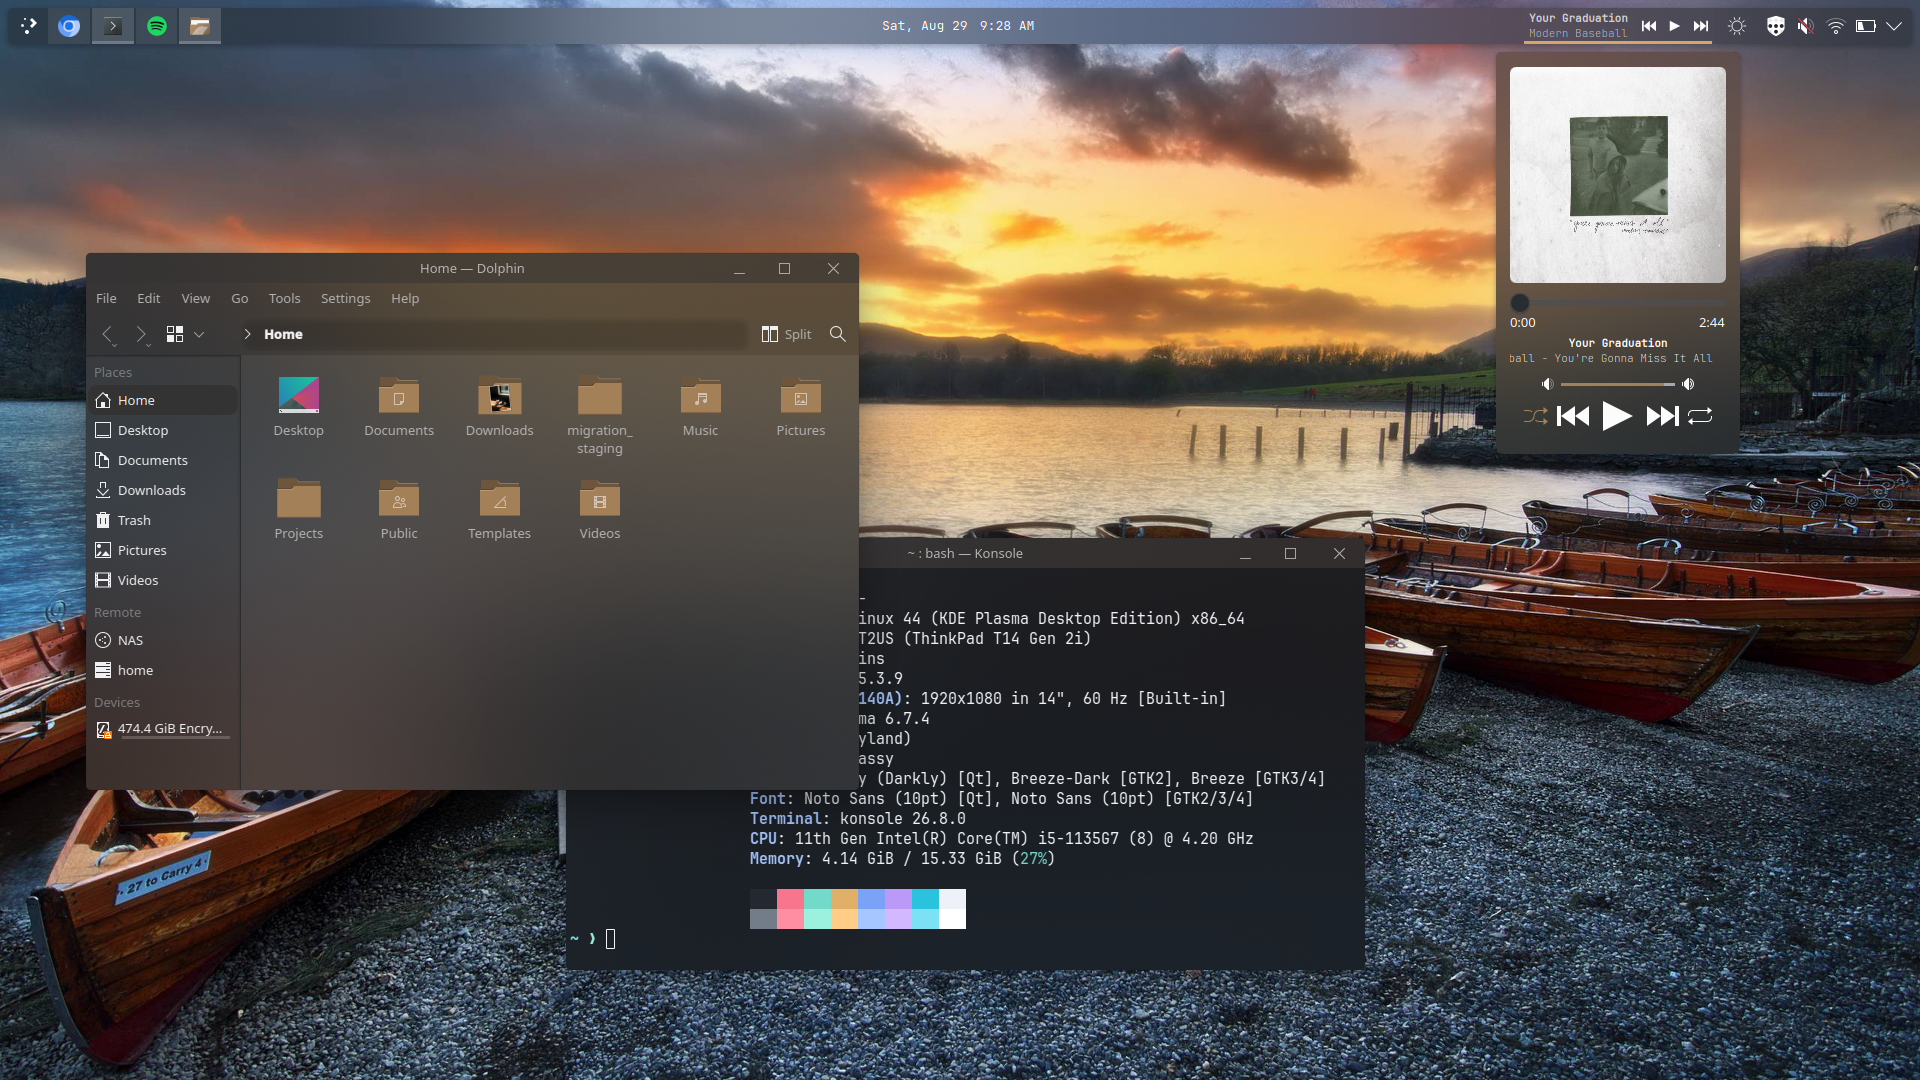Expand the breadcrumb arrow before Home

(247, 334)
